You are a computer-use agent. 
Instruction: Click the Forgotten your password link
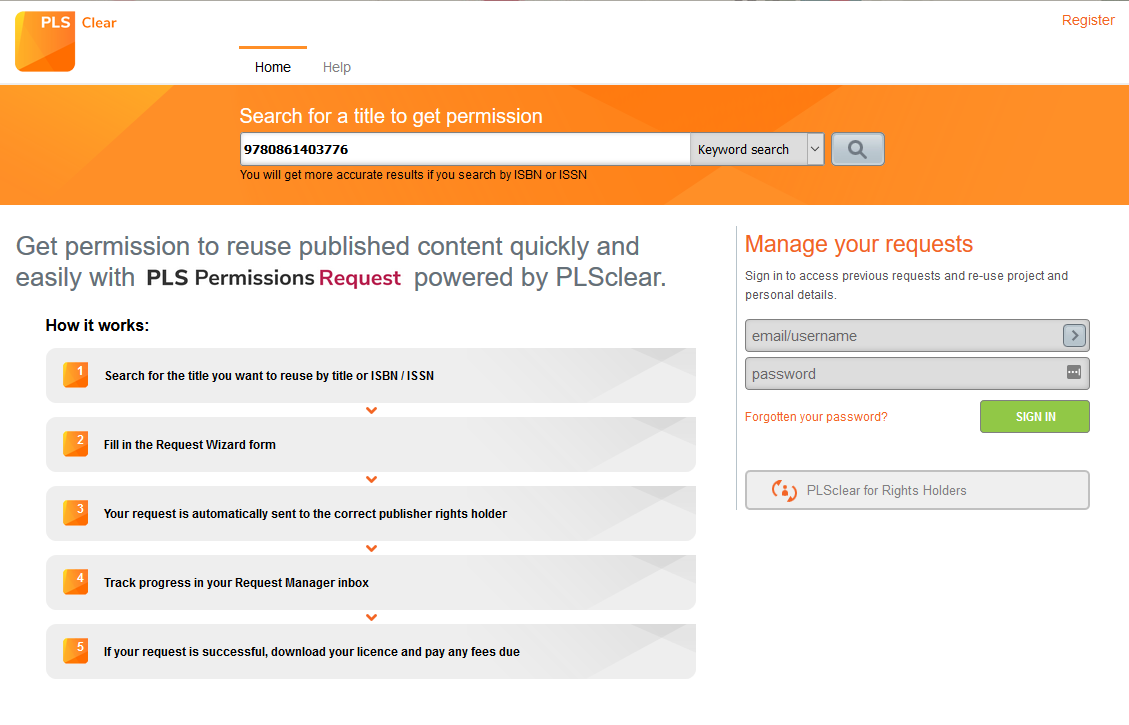816,417
